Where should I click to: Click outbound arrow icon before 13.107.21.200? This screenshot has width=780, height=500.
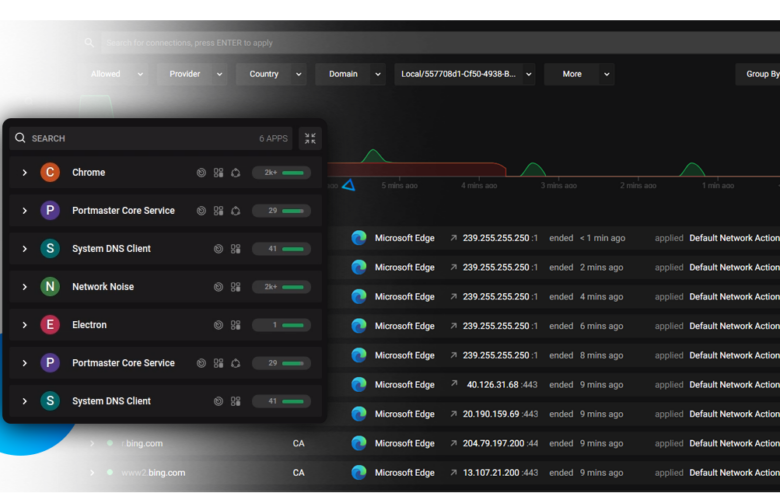coord(454,473)
